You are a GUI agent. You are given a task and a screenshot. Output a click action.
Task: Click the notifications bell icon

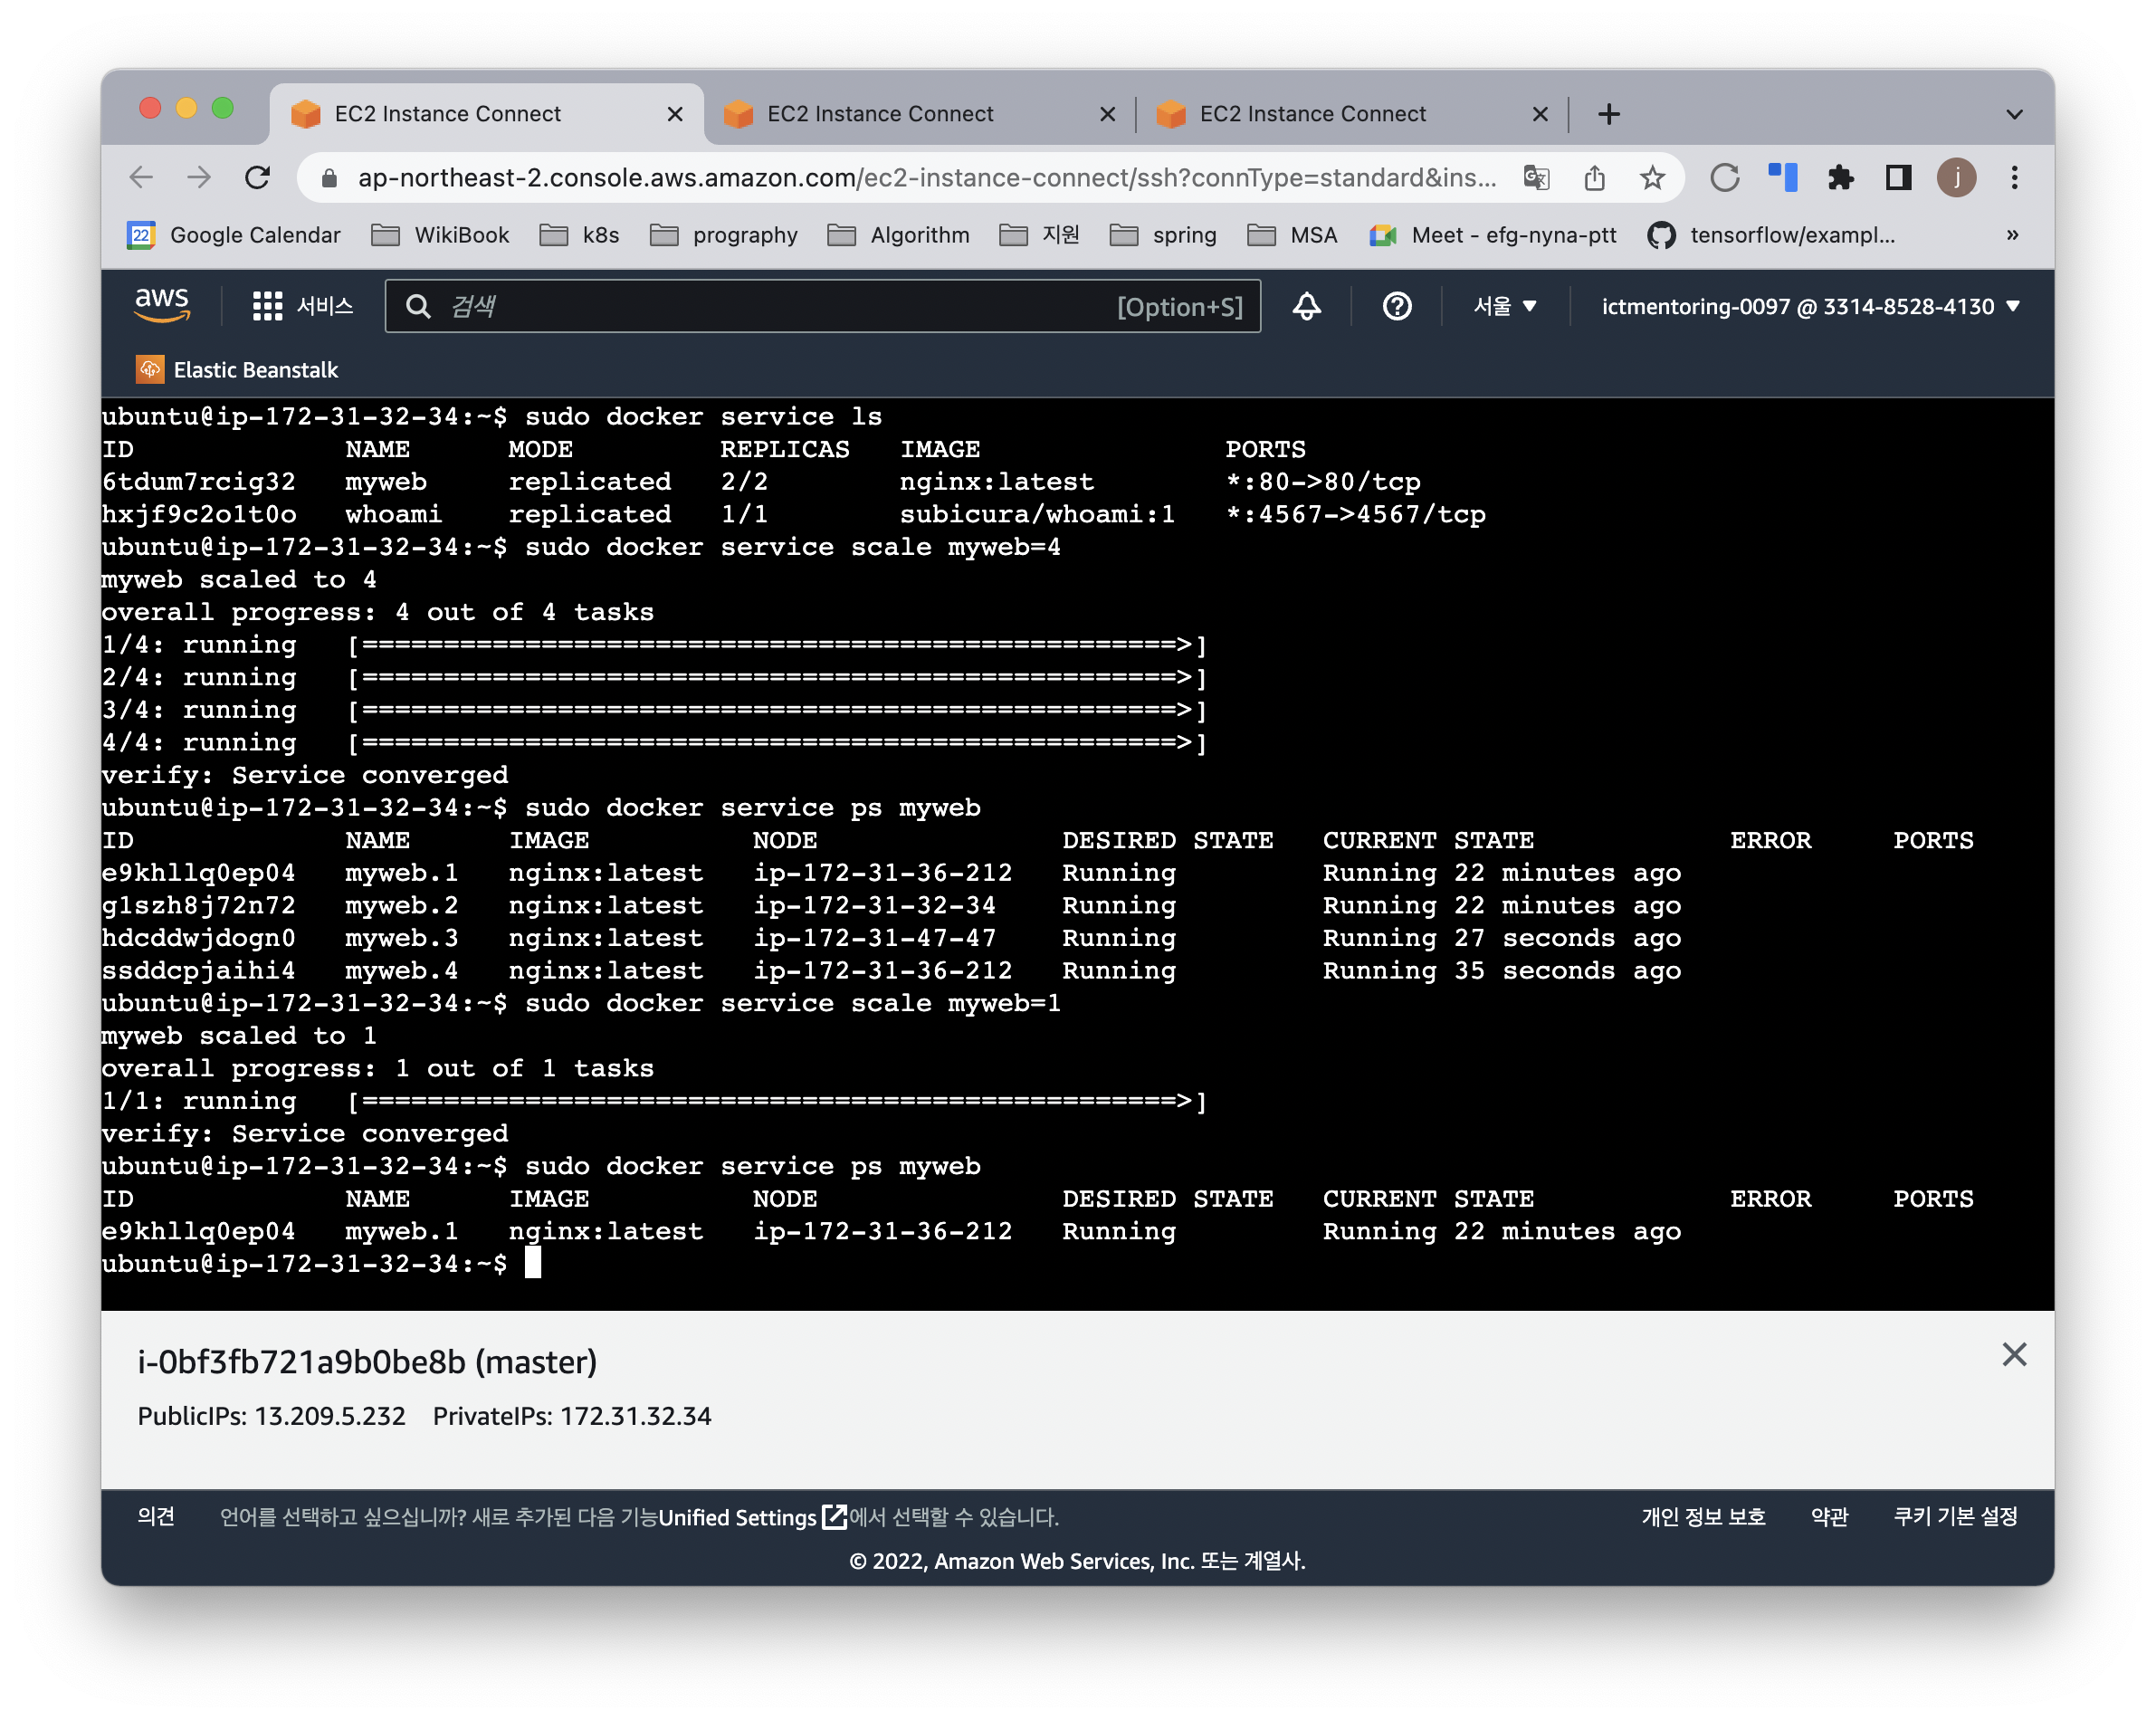[1306, 306]
